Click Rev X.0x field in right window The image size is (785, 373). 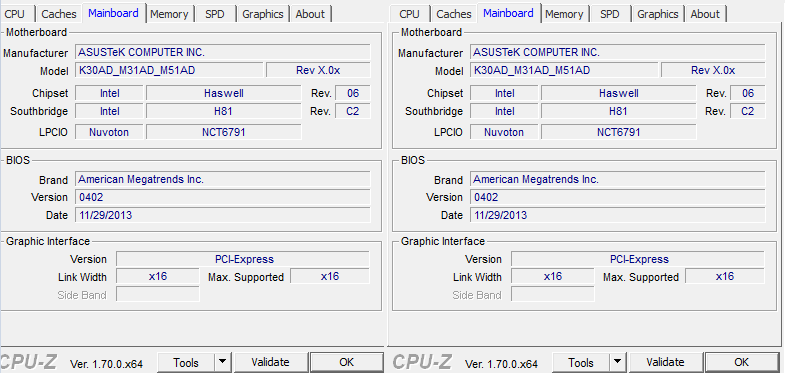click(x=713, y=70)
